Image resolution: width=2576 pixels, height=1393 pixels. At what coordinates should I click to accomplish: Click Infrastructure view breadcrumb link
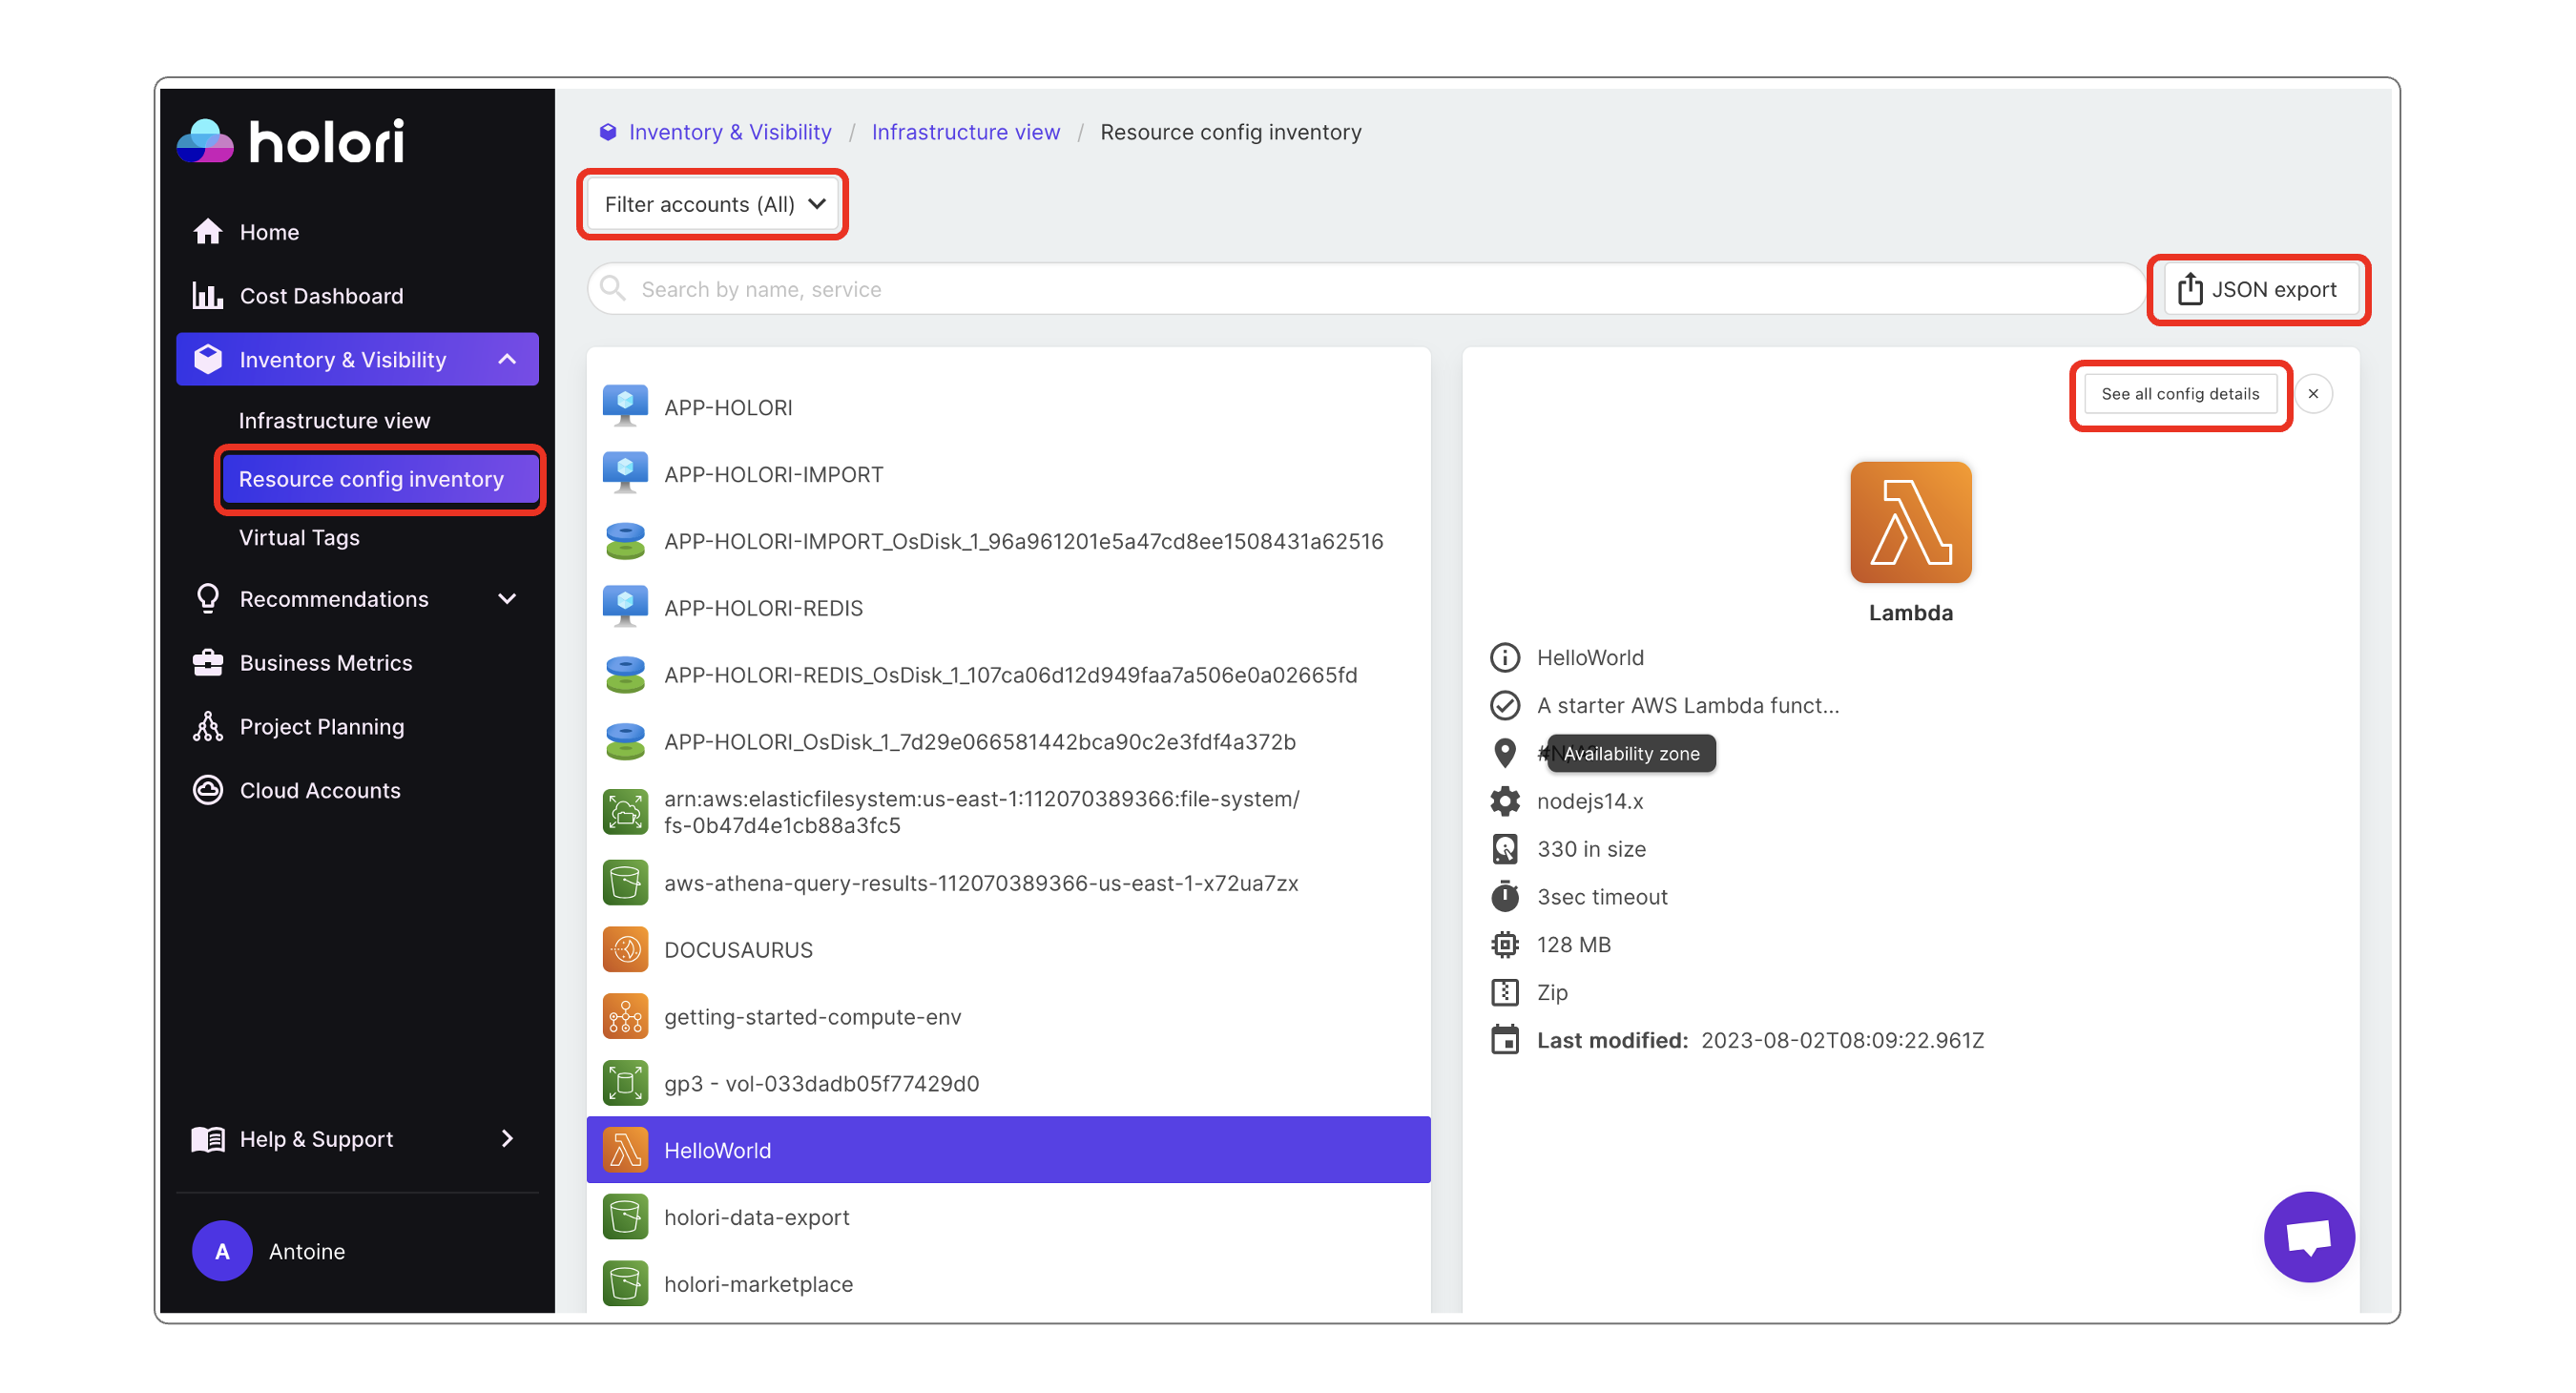pos(965,132)
